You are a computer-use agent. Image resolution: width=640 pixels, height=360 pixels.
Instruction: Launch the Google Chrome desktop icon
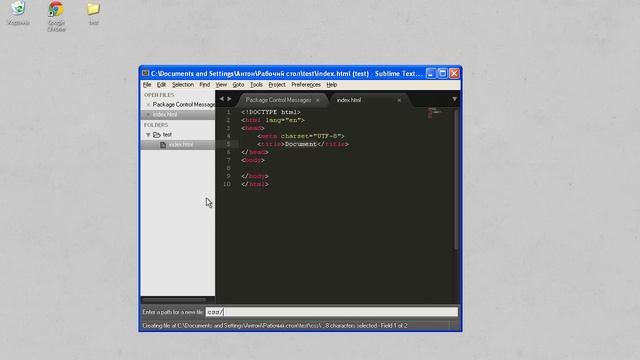pos(56,16)
